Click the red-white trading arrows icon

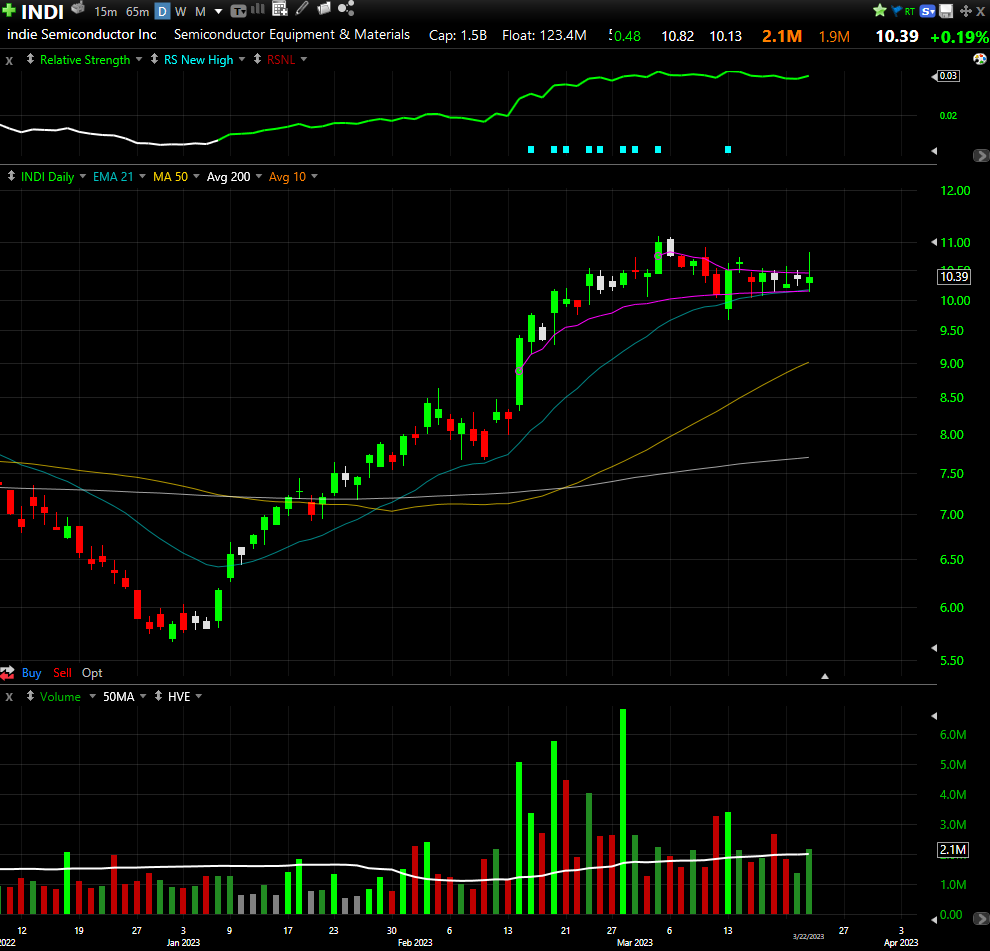(x=8, y=673)
